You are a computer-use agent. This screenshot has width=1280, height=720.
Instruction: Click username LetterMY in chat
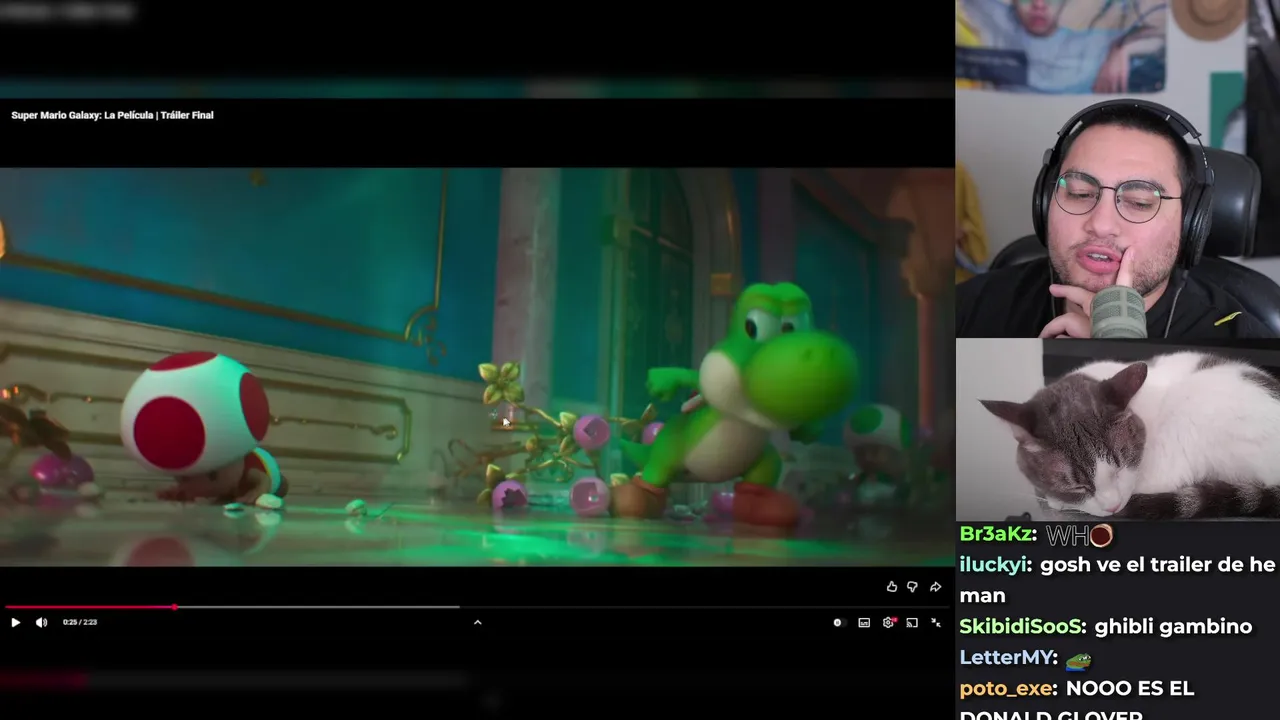(x=1007, y=657)
